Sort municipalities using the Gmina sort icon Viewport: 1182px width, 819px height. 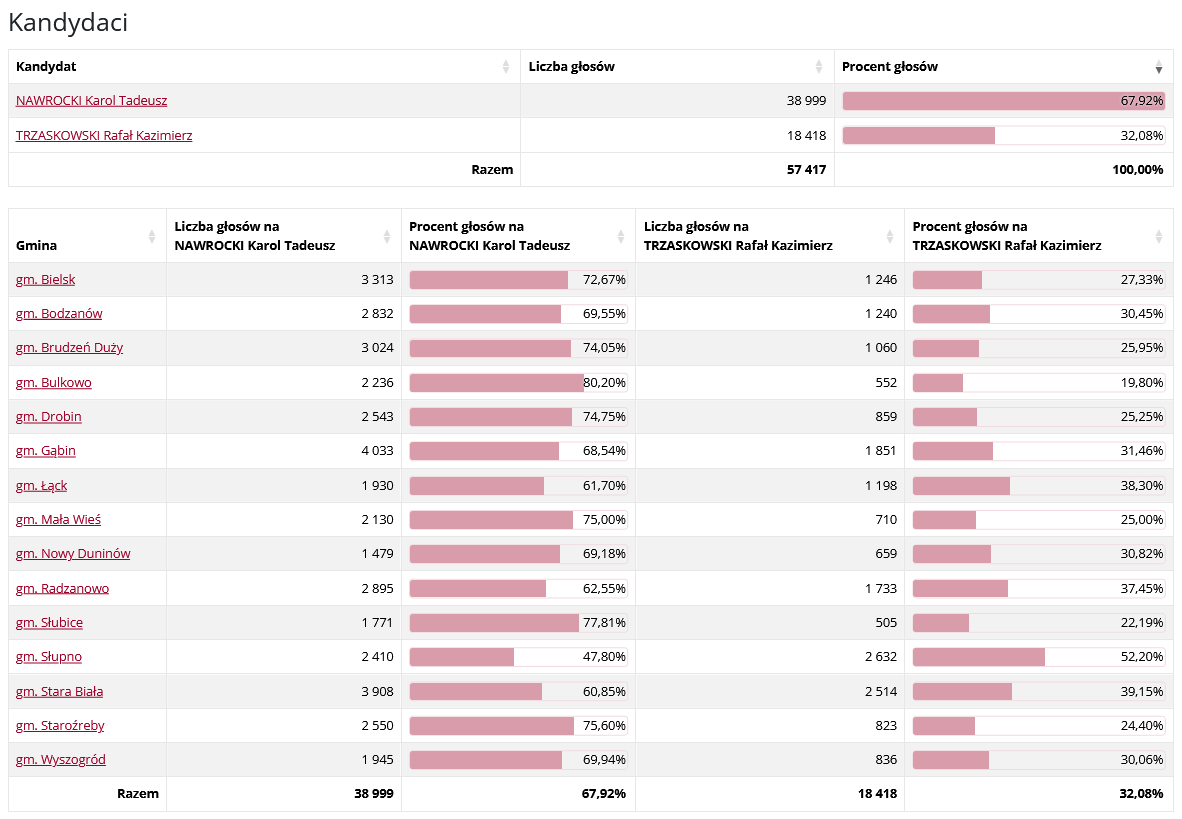(152, 237)
